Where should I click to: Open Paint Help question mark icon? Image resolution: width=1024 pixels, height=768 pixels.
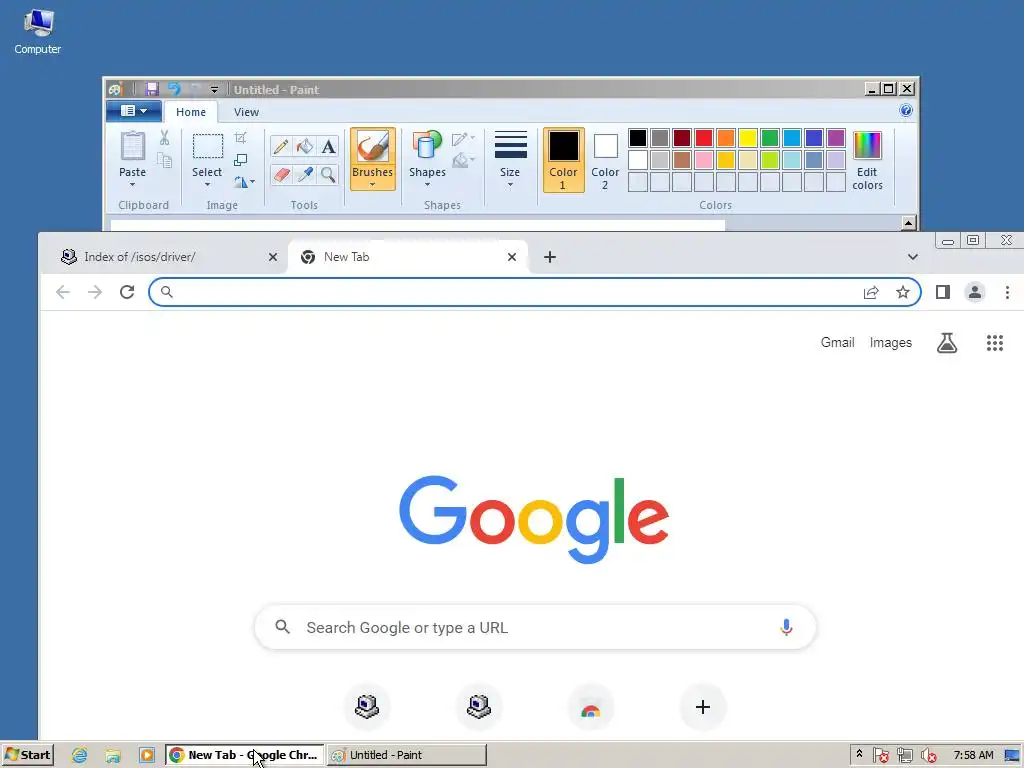906,110
